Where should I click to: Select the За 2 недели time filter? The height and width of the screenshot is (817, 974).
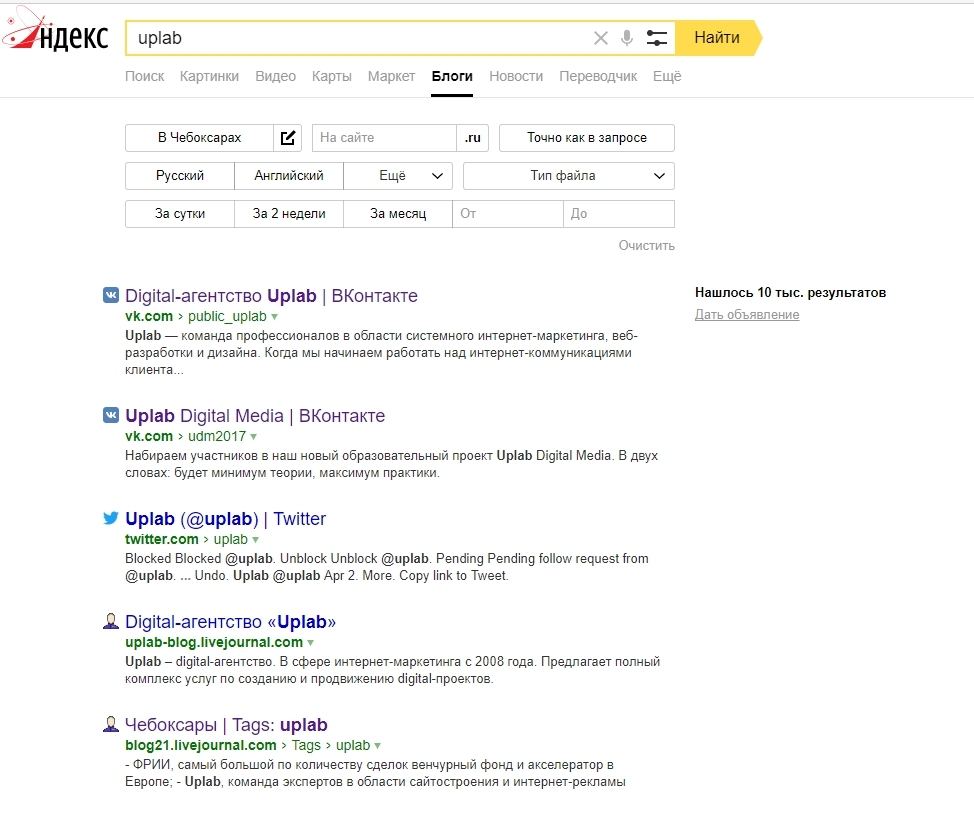(x=289, y=214)
